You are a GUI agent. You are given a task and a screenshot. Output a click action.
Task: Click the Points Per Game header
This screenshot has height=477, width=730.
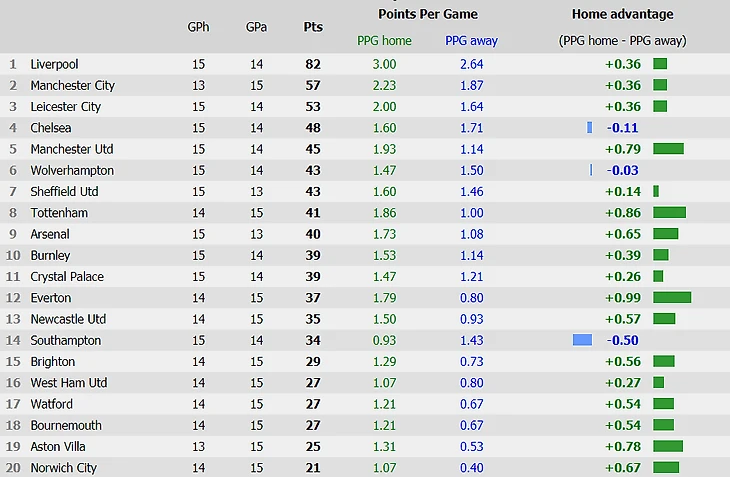(x=428, y=15)
